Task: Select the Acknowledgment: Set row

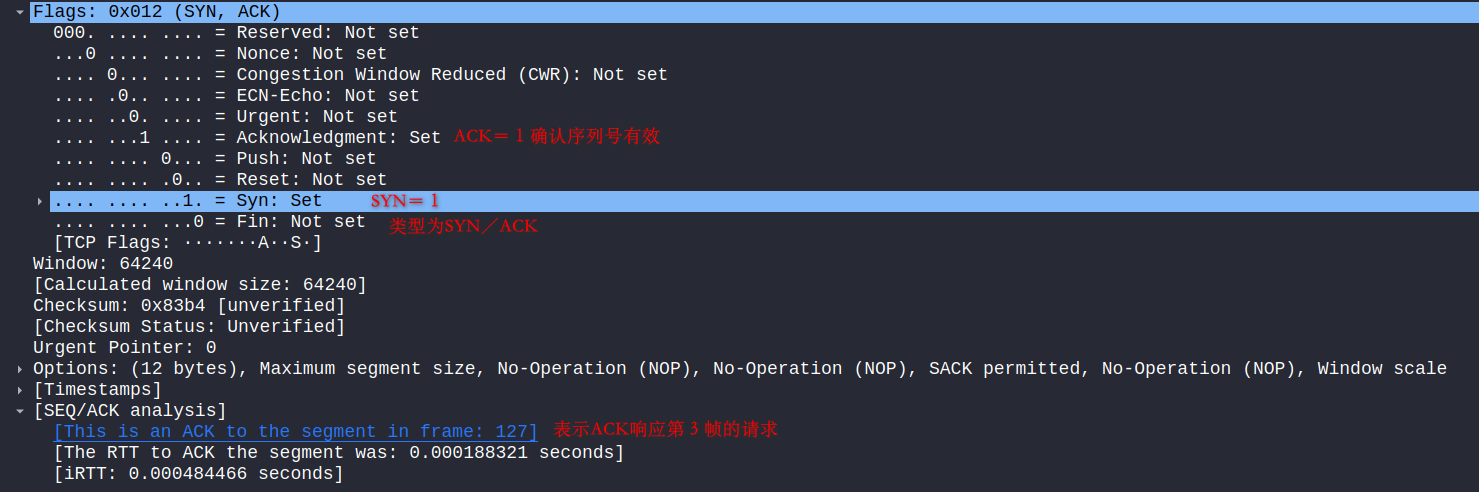Action: tap(247, 138)
